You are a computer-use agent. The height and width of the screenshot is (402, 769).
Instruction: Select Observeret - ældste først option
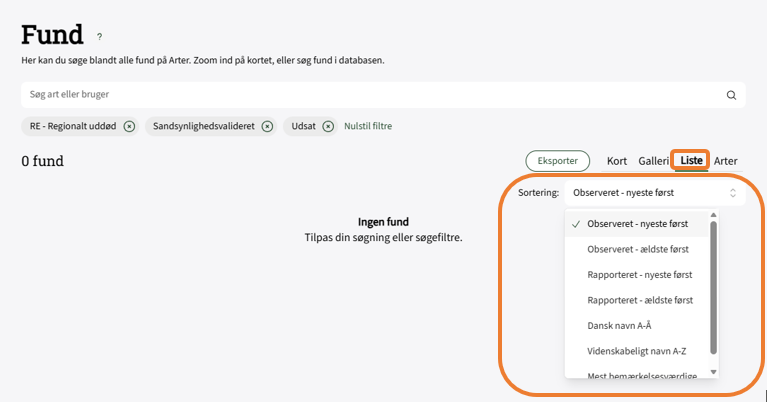[x=637, y=249]
